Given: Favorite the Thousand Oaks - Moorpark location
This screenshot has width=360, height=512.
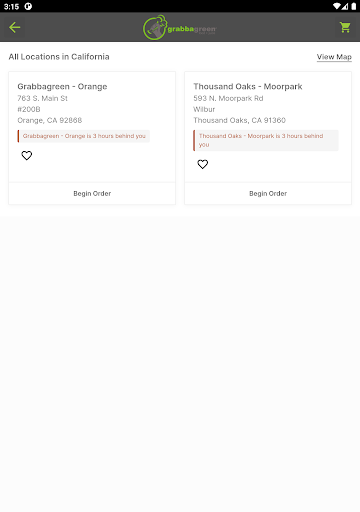Looking at the screenshot, I should tap(203, 164).
